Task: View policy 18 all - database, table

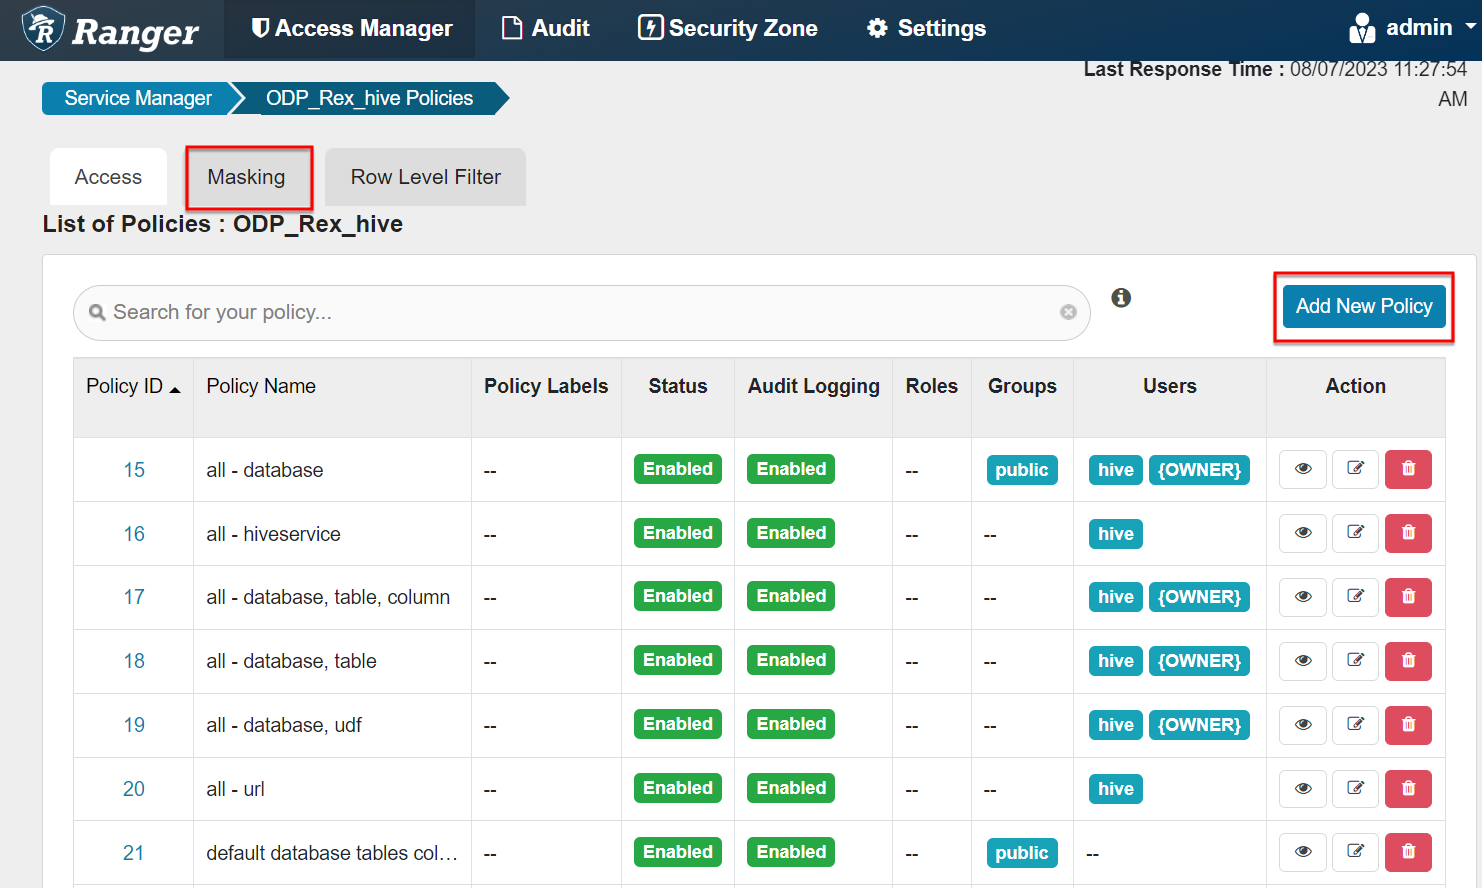Action: click(1303, 661)
